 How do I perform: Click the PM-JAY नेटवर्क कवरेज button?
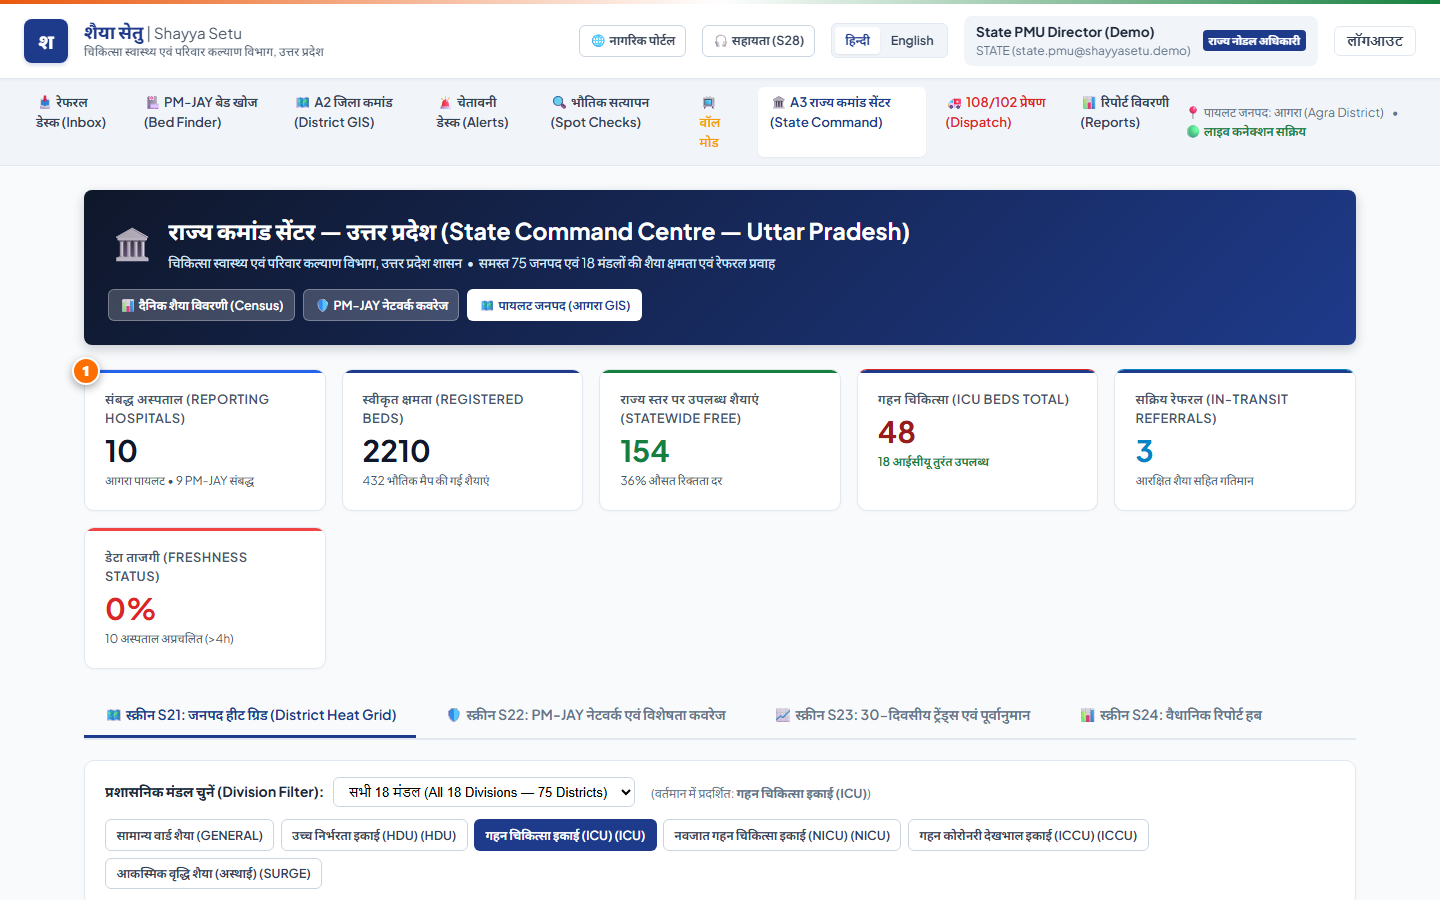click(382, 305)
